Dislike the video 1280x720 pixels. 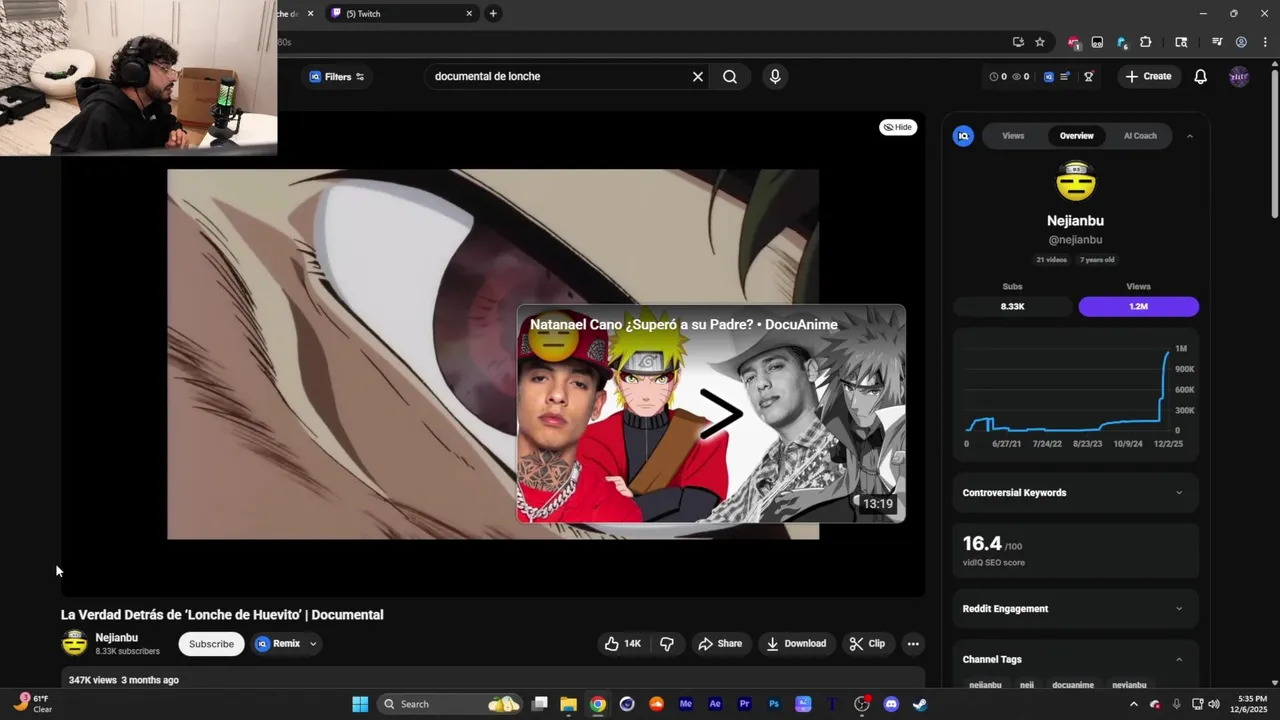[x=667, y=644]
